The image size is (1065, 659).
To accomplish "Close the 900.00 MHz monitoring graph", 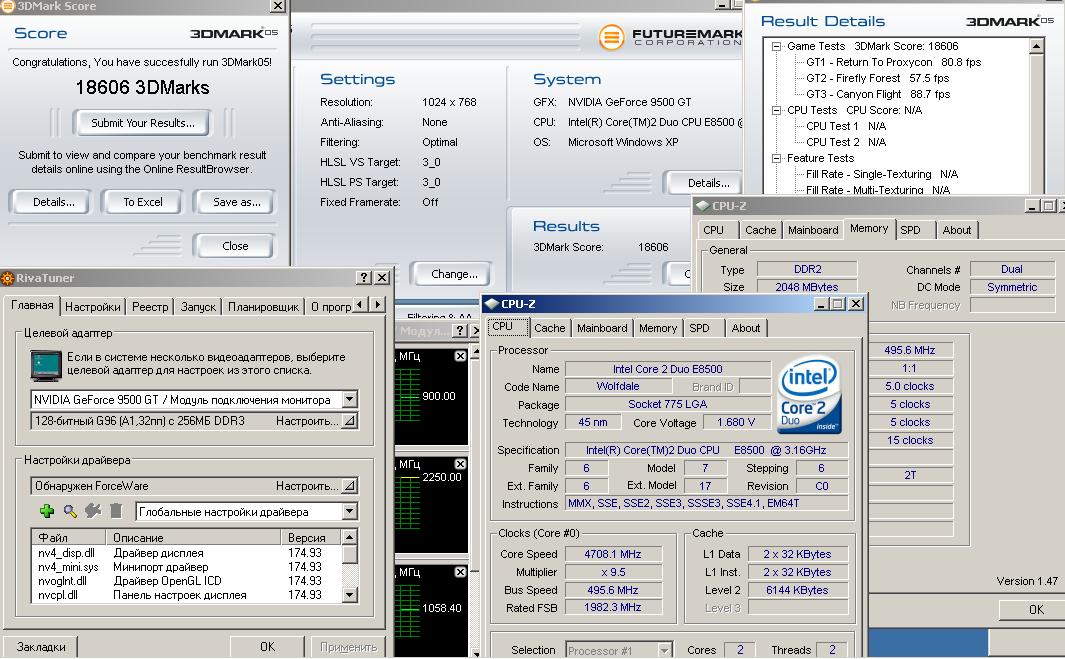I will click(460, 356).
